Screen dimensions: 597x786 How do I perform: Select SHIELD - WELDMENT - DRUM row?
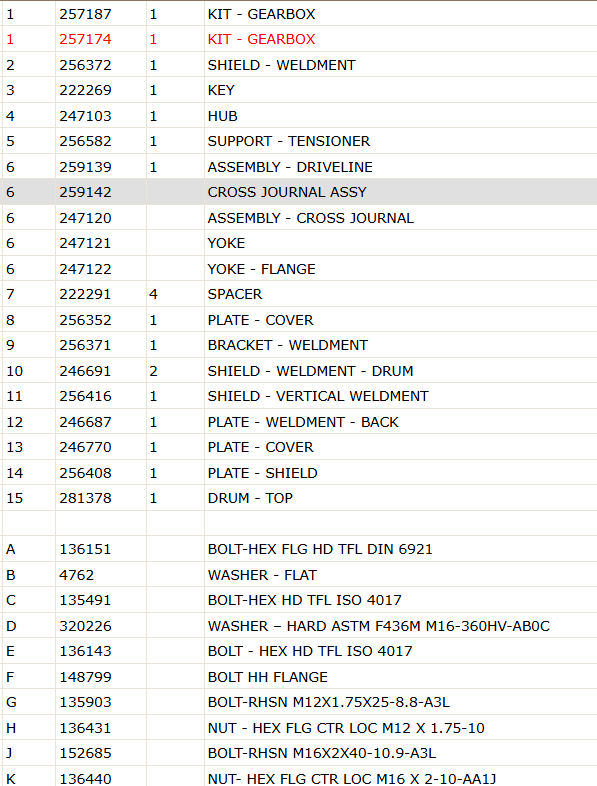(x=299, y=371)
